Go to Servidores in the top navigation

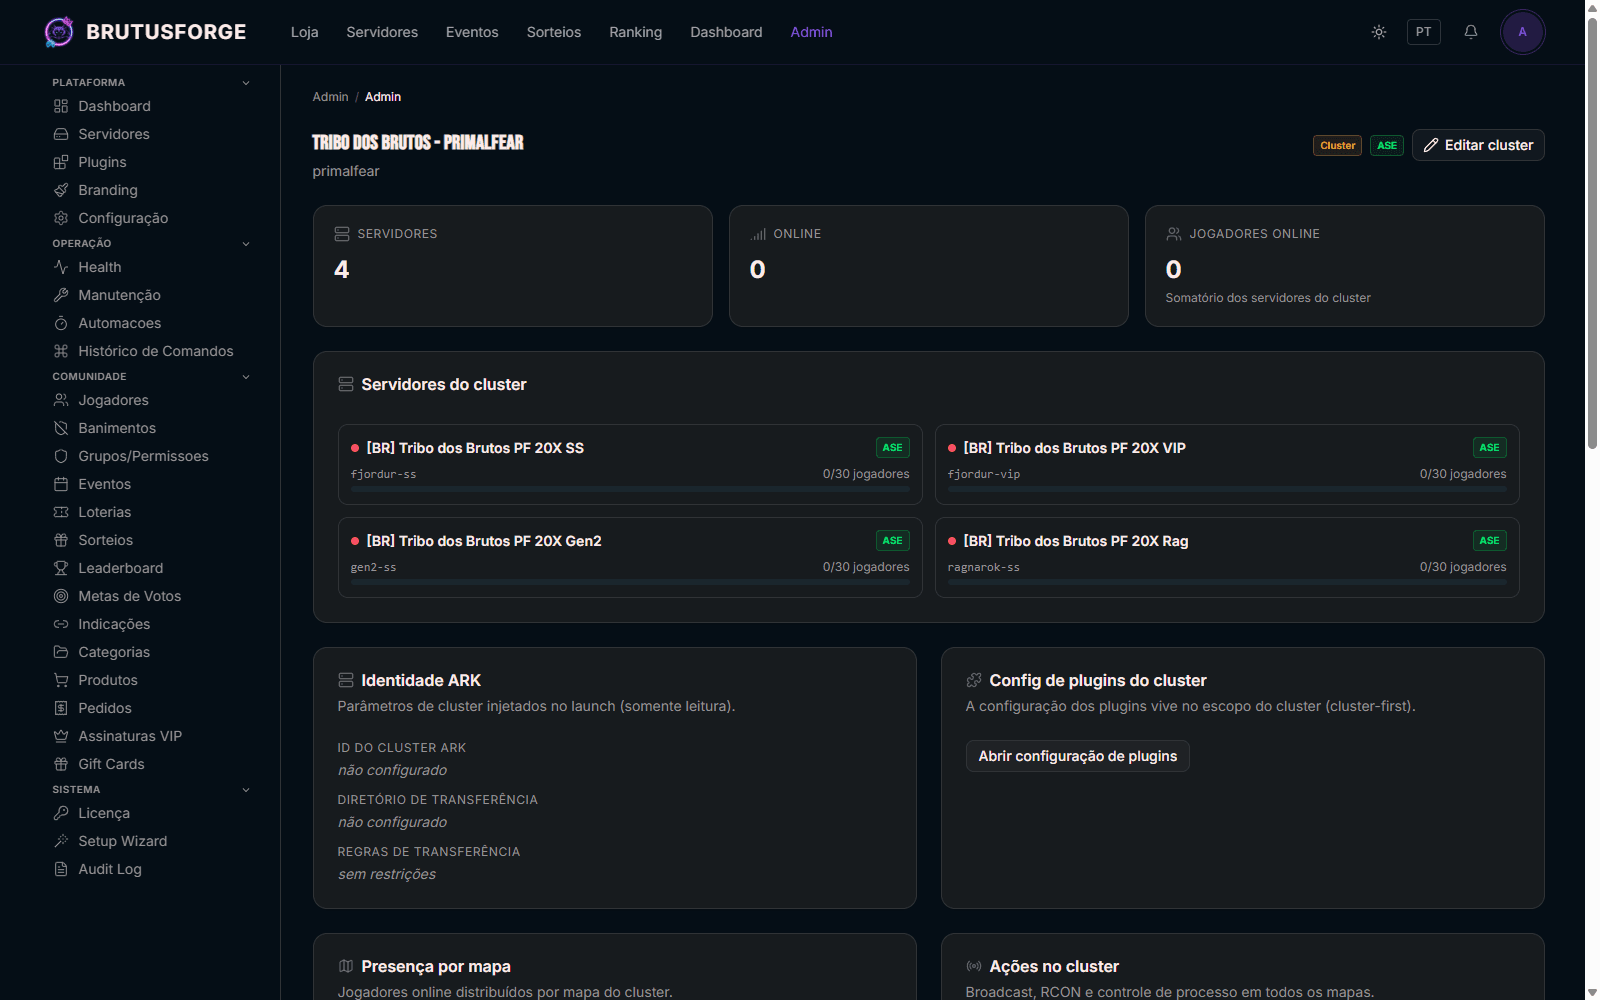[382, 32]
